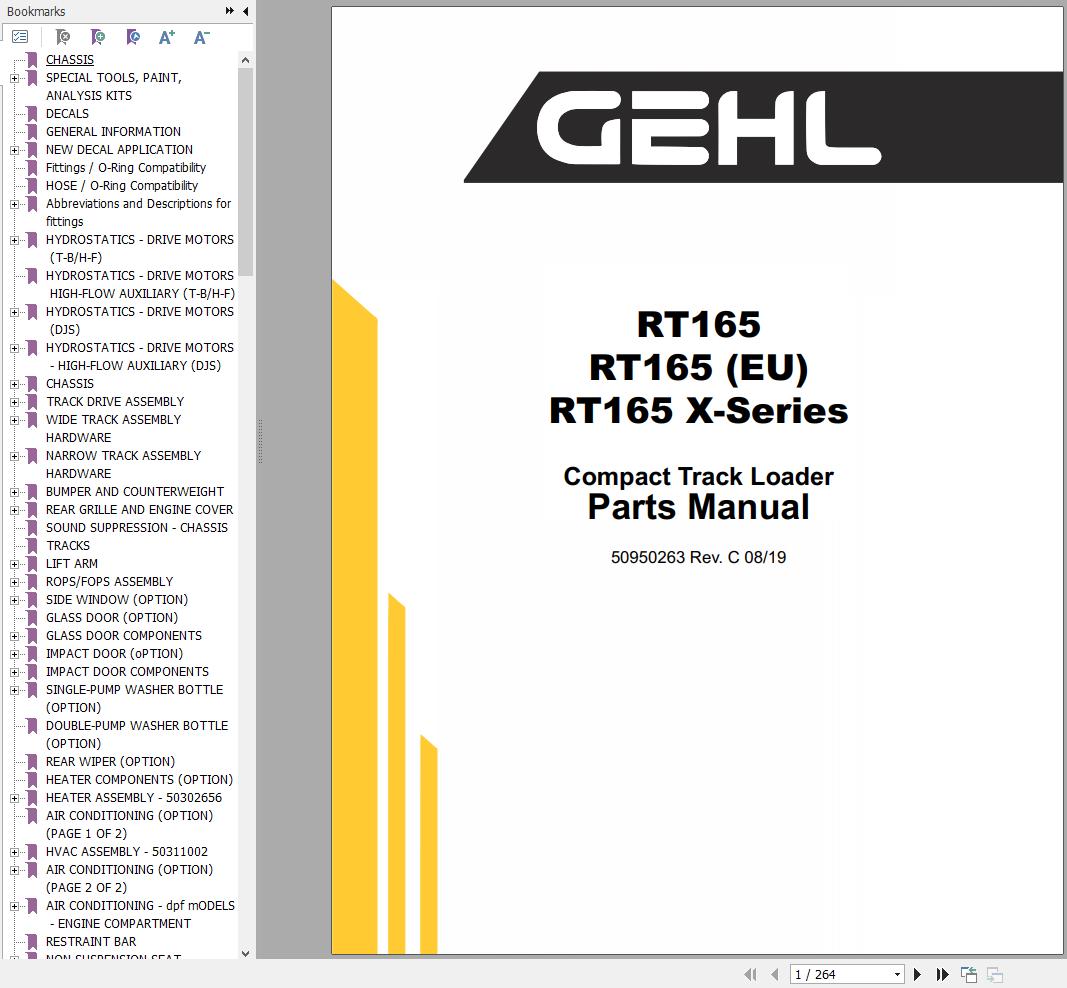Open HYDROSTATICS - HIGH-FLOW AUXILIARY (DJS) bookmark

tap(139, 357)
